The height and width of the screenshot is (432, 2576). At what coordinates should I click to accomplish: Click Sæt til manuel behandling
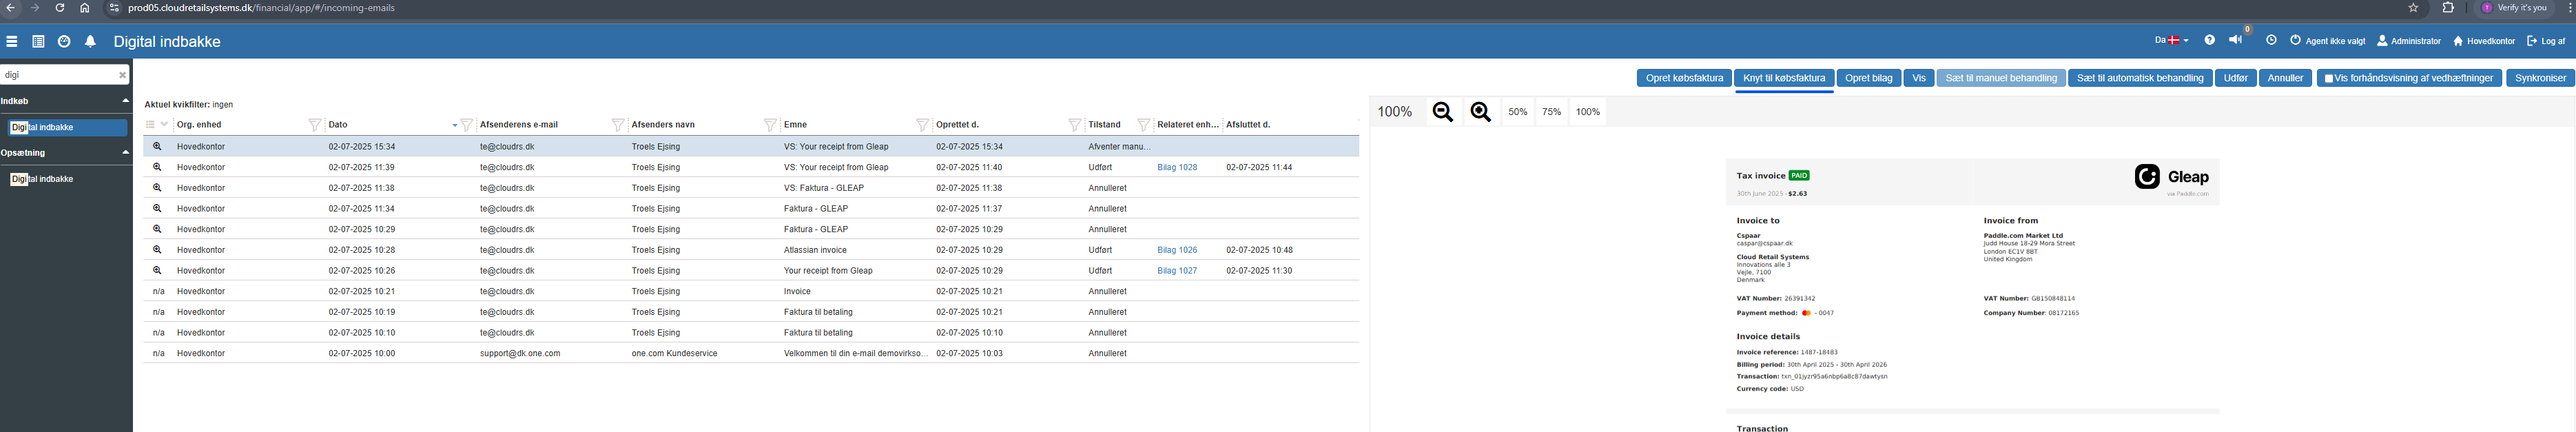[2001, 78]
